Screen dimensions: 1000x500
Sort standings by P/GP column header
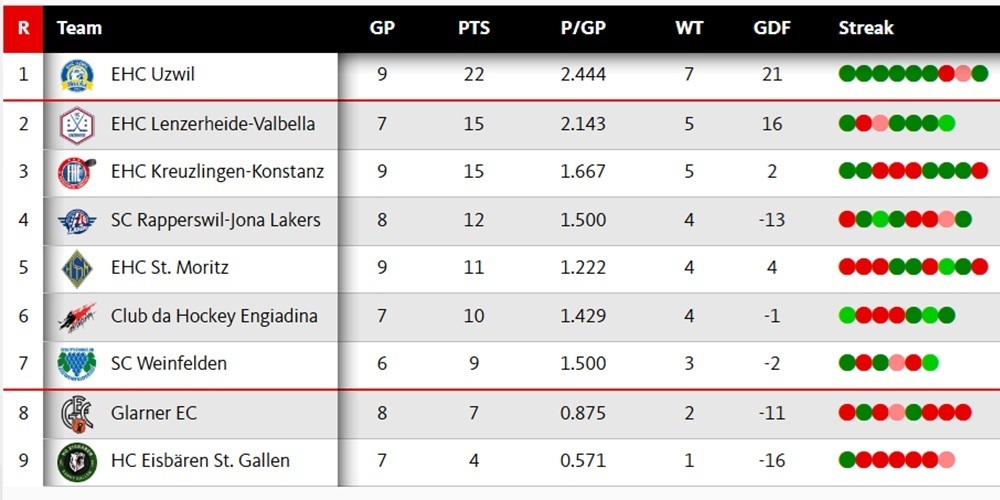(x=583, y=28)
